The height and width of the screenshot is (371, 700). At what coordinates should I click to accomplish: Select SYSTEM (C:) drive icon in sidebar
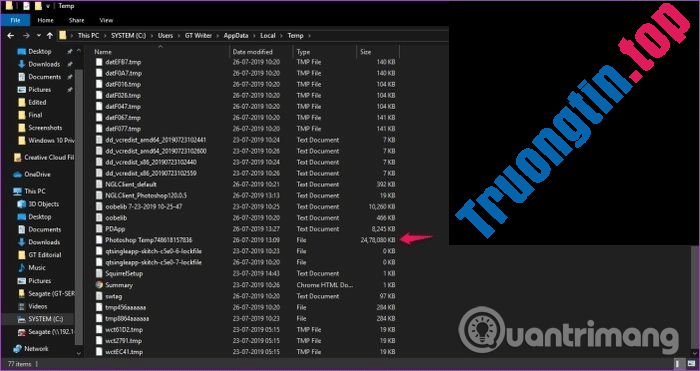point(21,319)
